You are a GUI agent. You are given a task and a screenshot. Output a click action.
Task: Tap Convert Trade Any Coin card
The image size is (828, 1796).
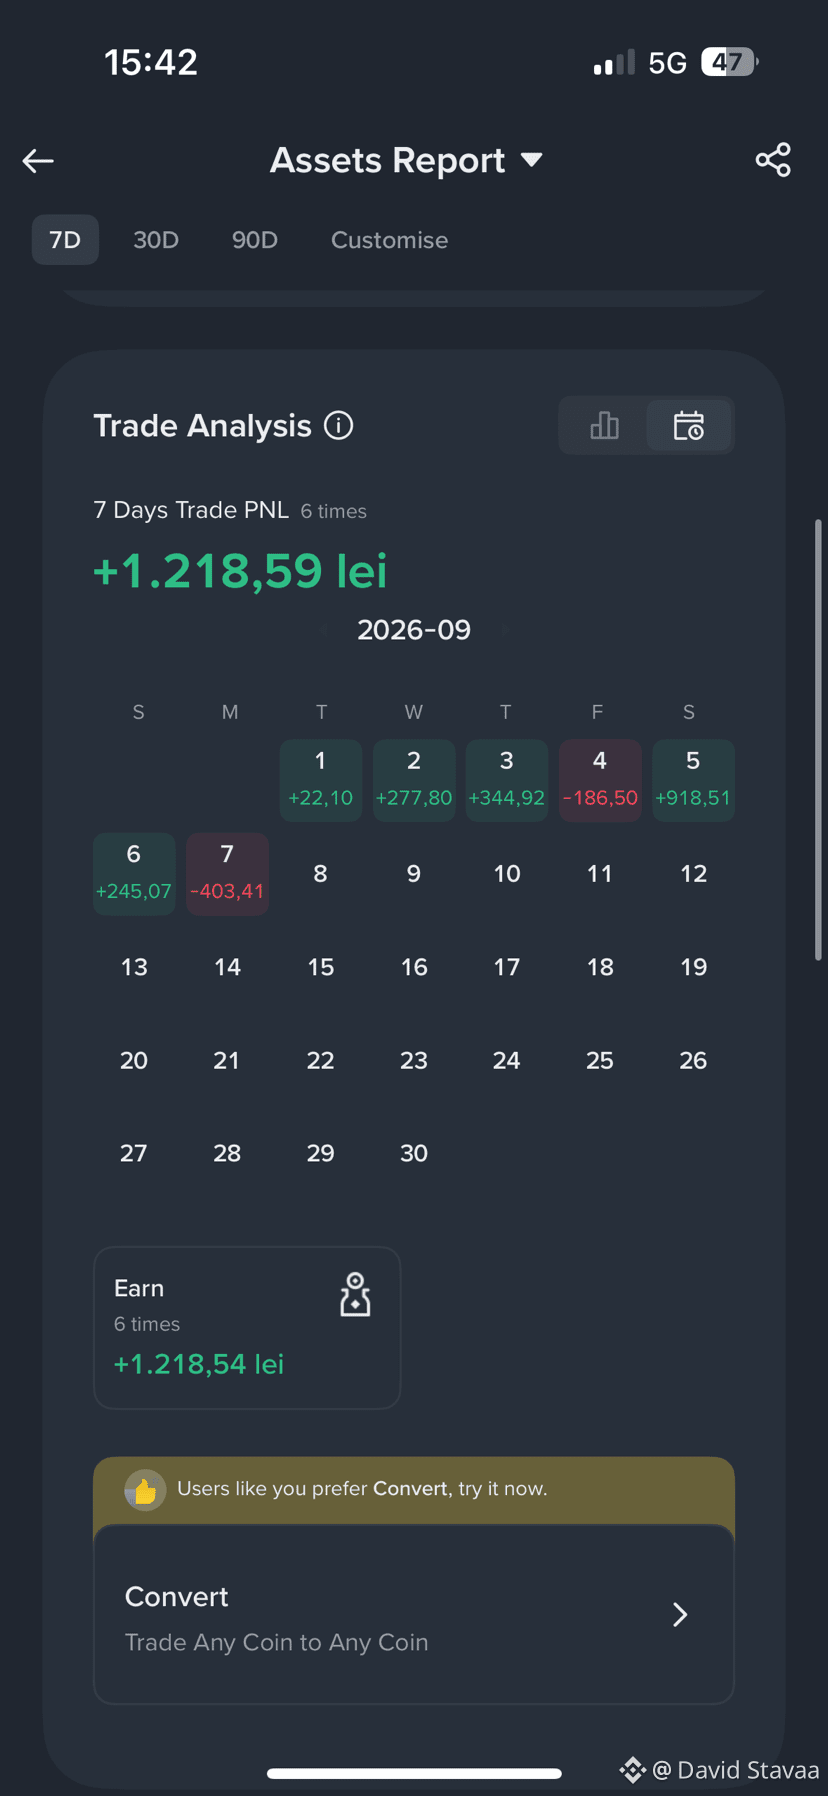coord(414,1615)
